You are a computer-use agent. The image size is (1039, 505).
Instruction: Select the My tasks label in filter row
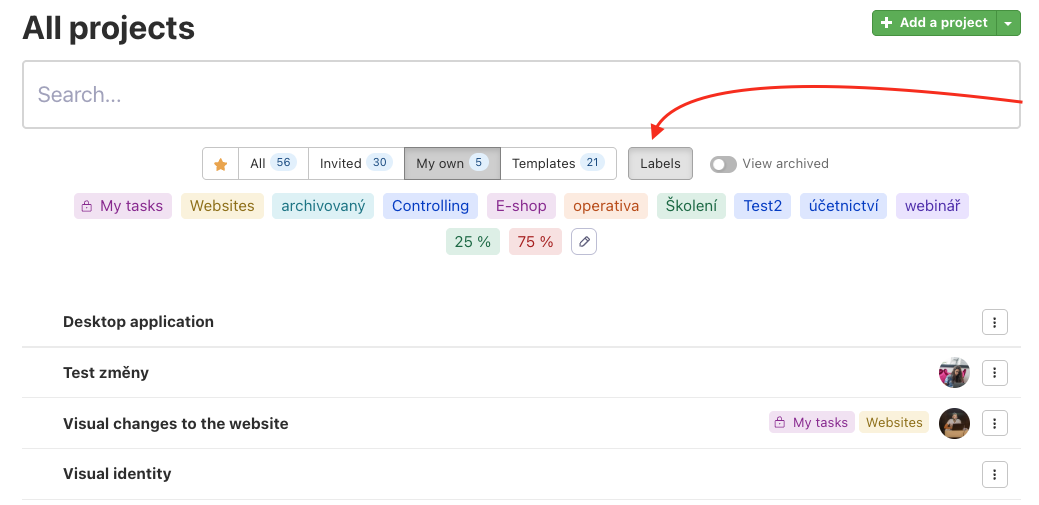pyautogui.click(x=123, y=206)
